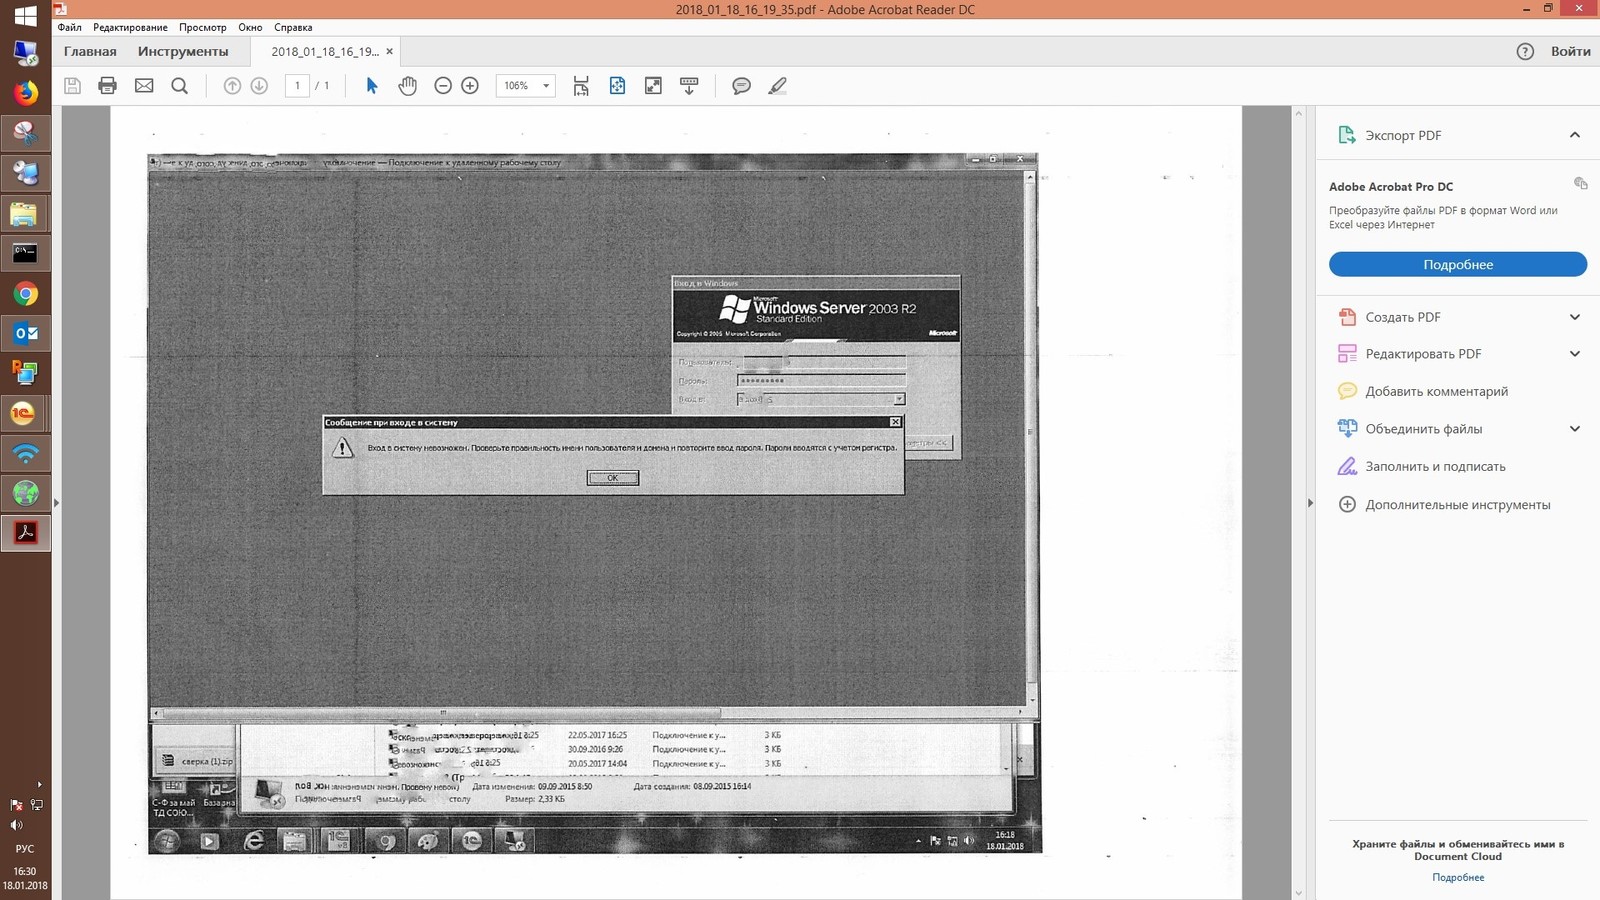Launch Google Chrome from the taskbar

pos(25,293)
